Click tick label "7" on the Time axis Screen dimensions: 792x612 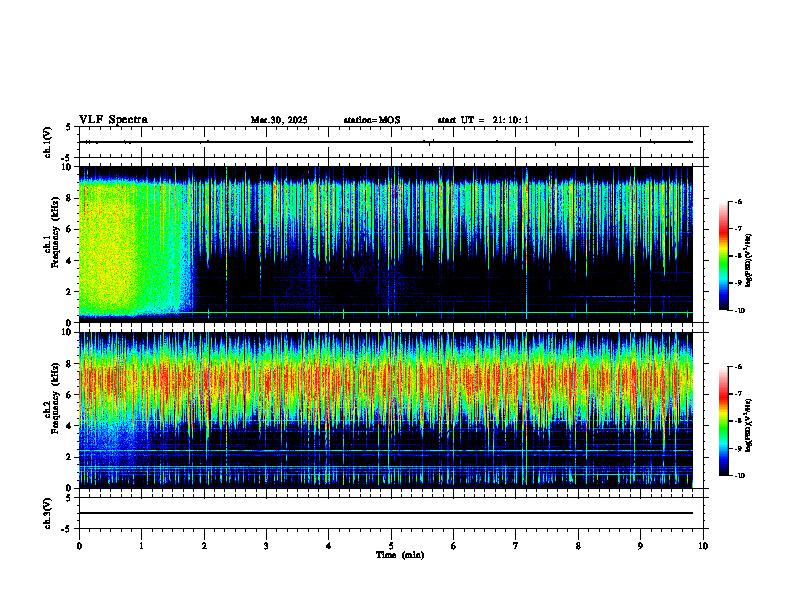click(x=516, y=546)
